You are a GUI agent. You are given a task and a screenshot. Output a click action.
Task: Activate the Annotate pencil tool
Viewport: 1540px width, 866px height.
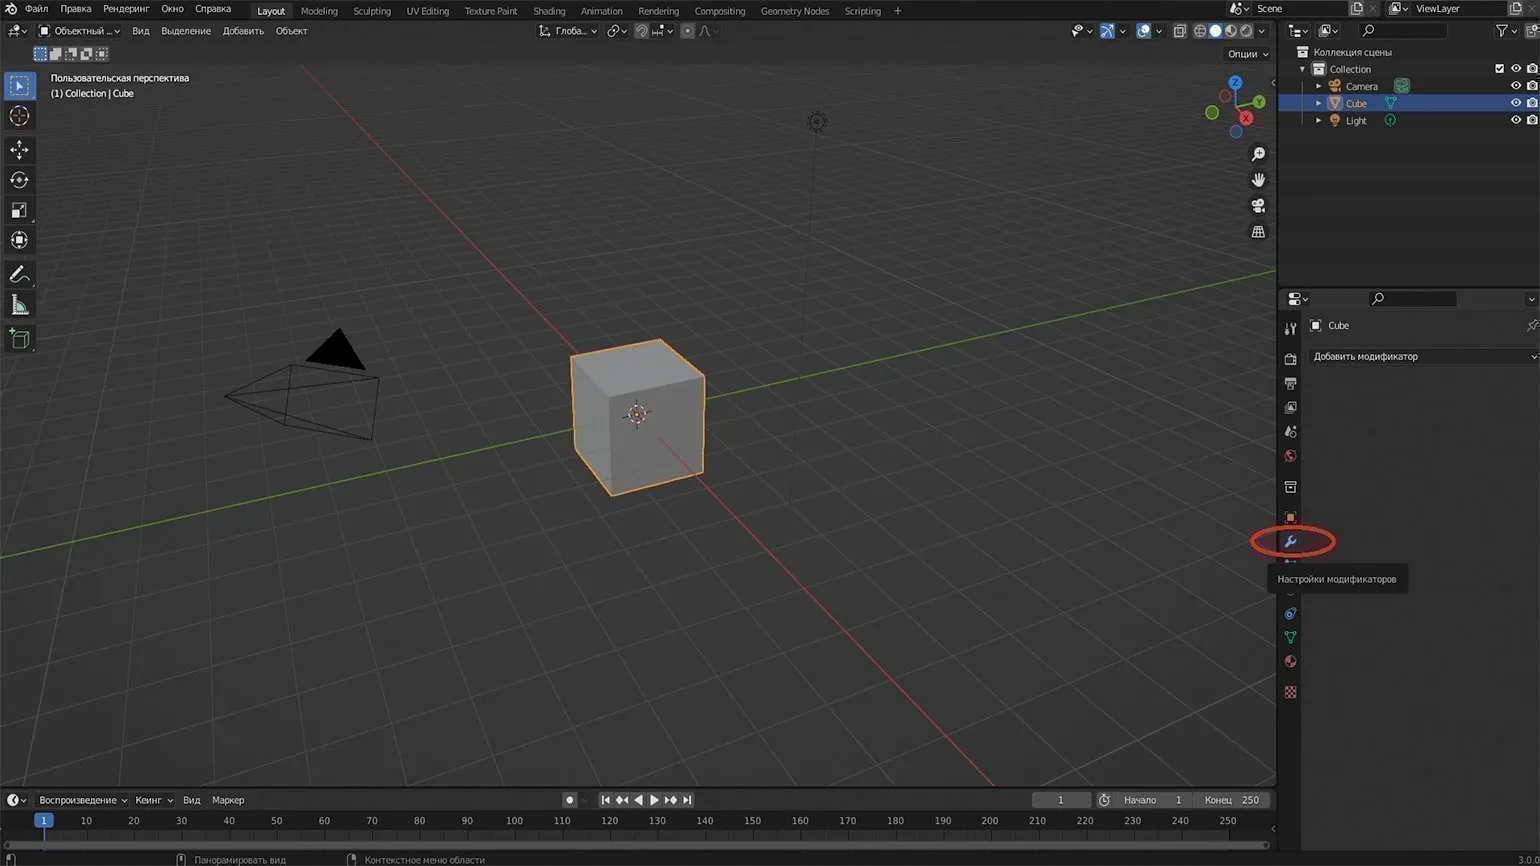coord(19,274)
